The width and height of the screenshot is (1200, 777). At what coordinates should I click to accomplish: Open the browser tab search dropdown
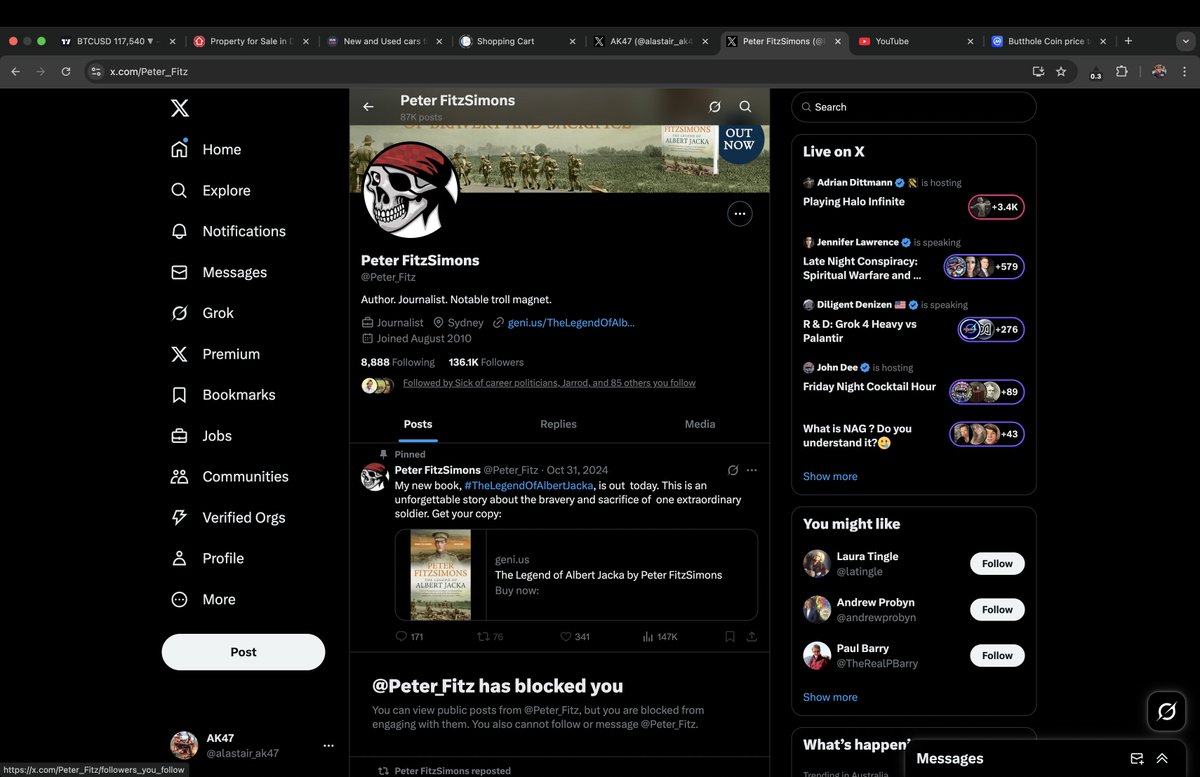(x=1185, y=41)
